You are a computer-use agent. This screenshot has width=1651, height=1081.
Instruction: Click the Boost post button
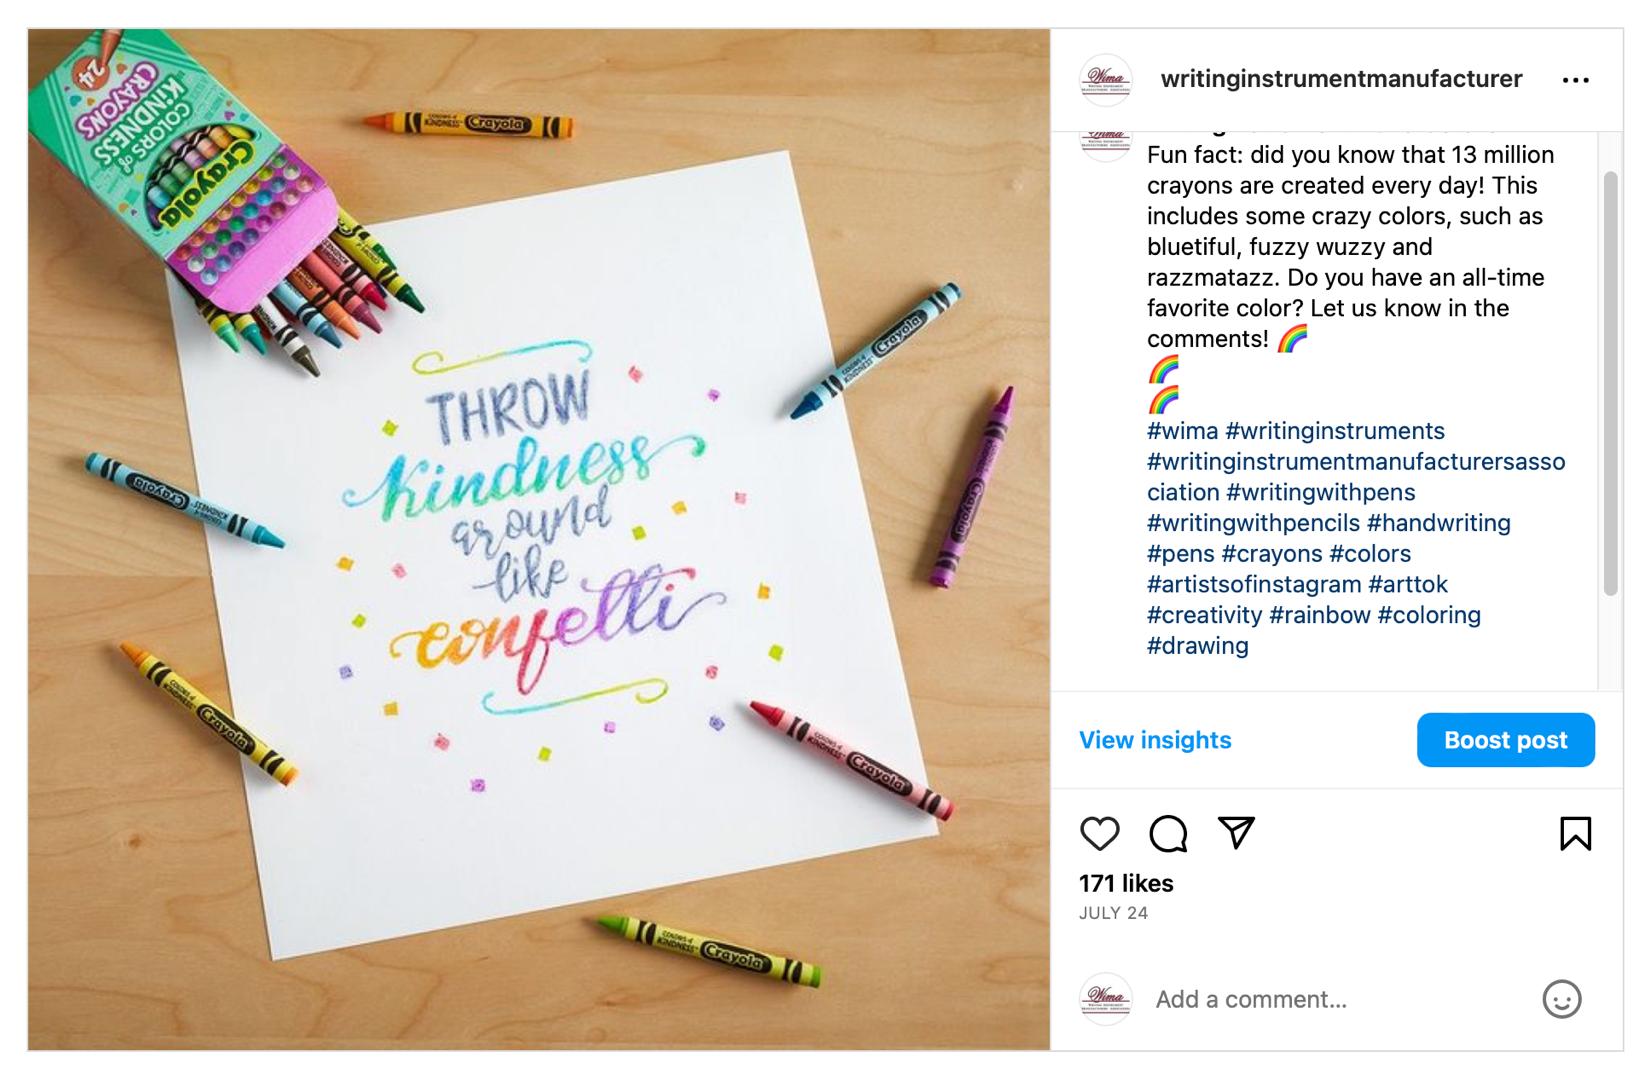point(1505,740)
